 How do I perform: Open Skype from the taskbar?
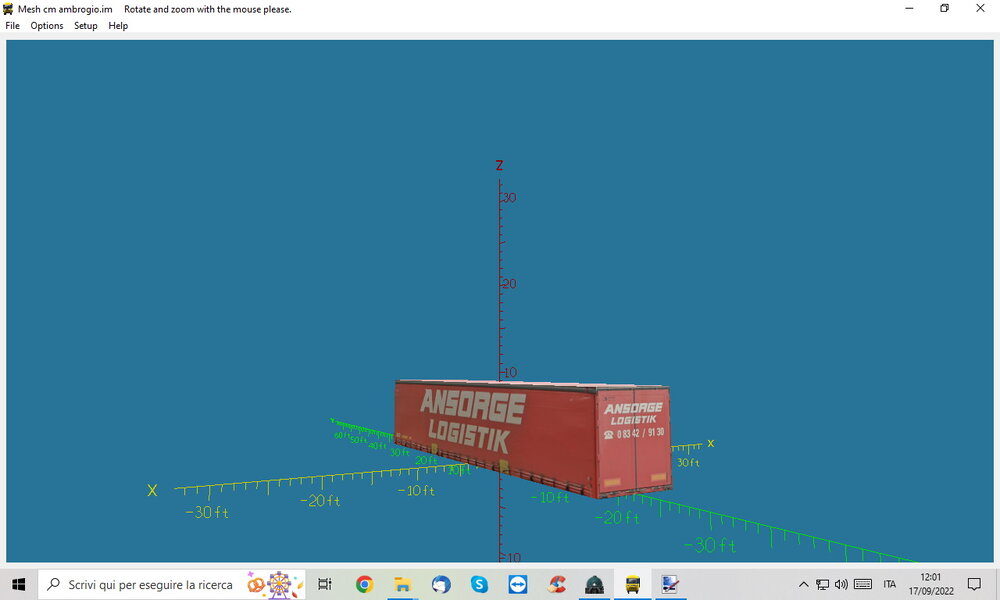[479, 584]
